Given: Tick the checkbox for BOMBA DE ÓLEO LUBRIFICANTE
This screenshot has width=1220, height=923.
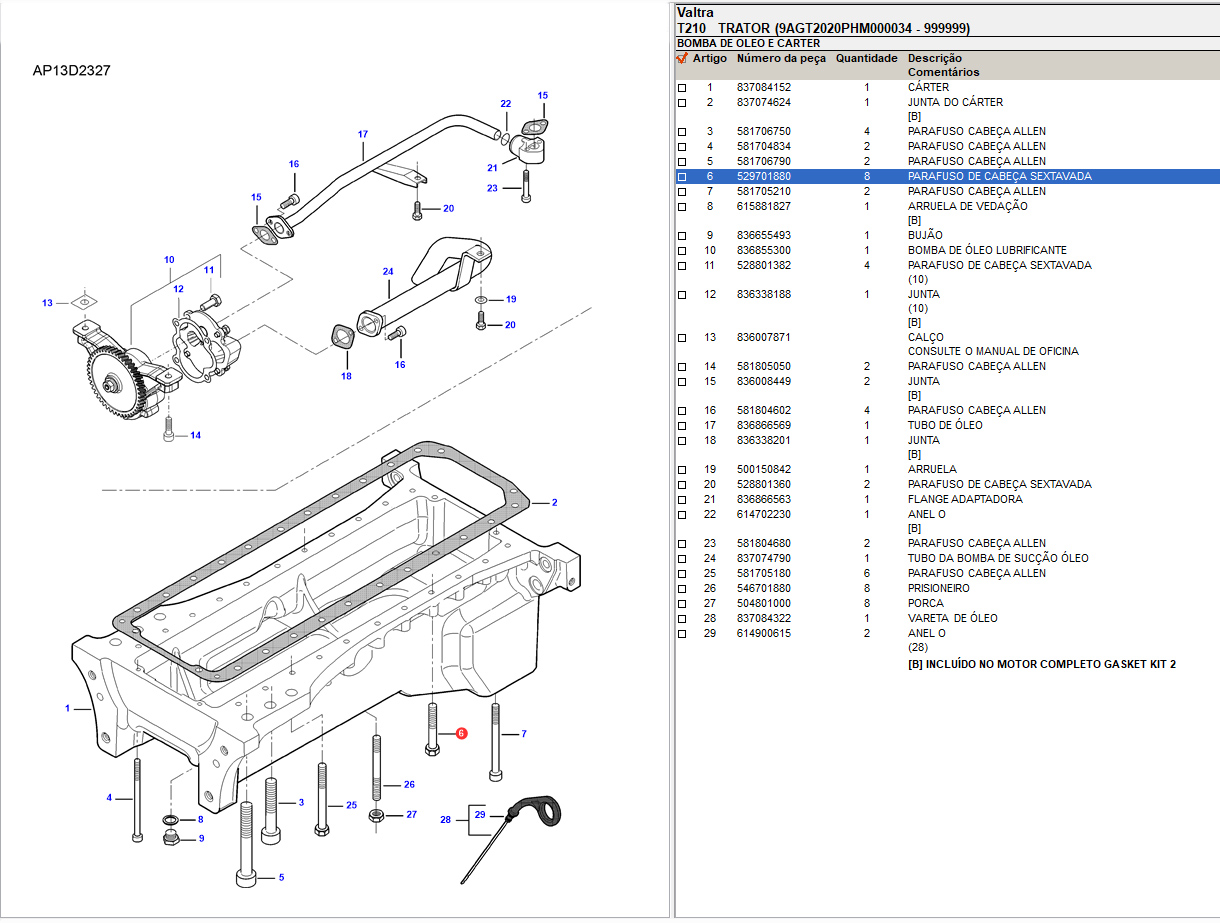Looking at the screenshot, I should click(x=682, y=251).
